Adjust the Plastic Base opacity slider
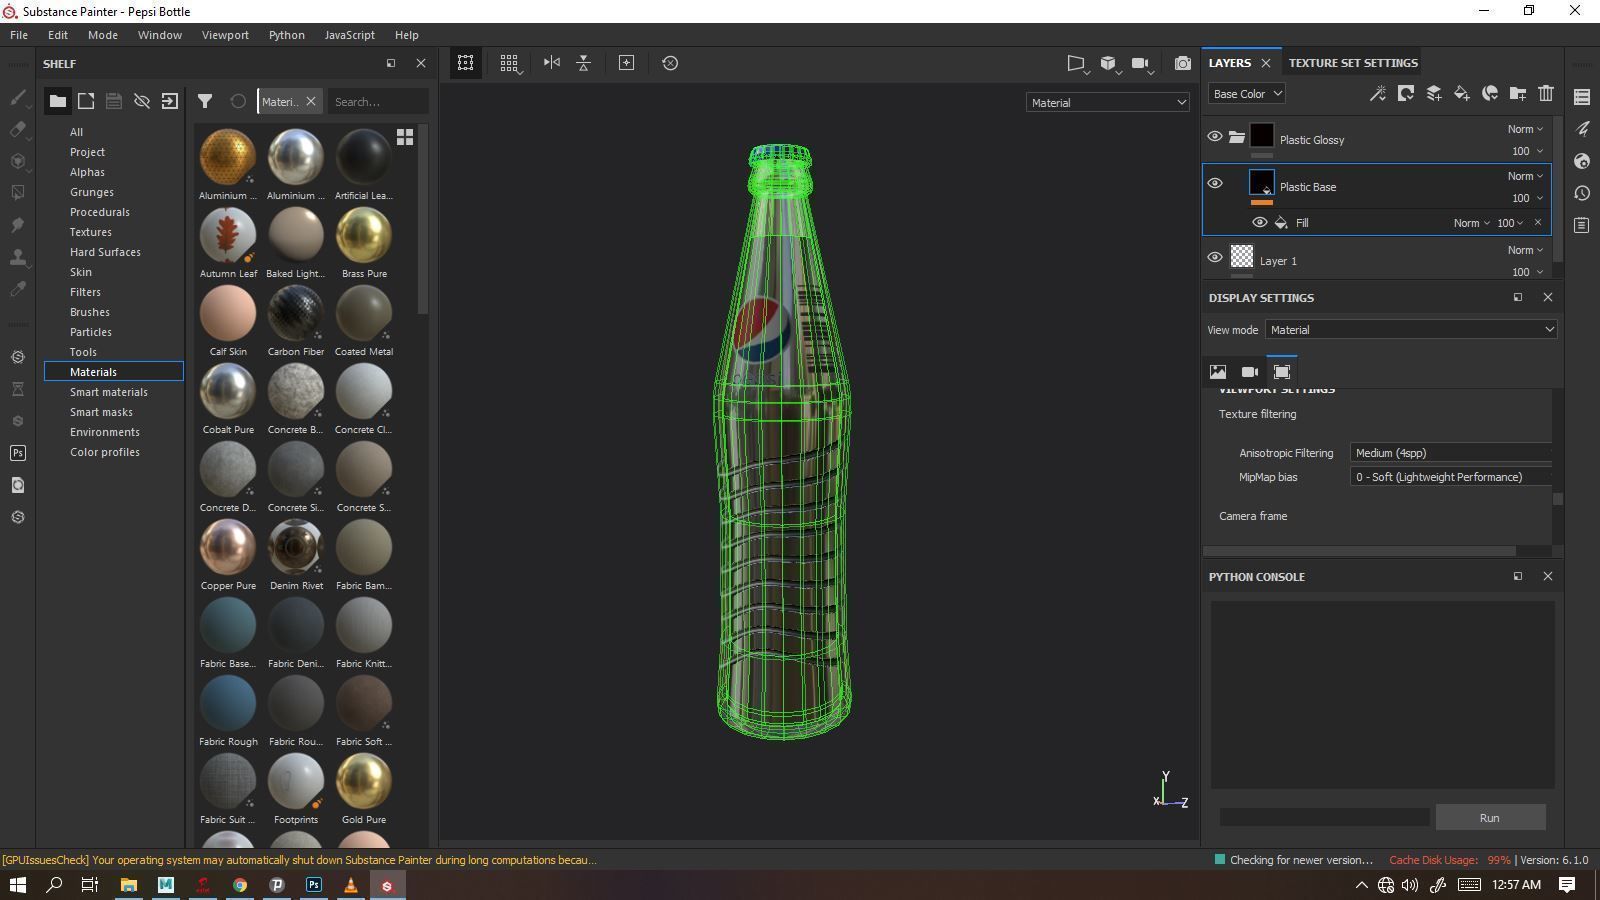The image size is (1600, 900). (1526, 198)
